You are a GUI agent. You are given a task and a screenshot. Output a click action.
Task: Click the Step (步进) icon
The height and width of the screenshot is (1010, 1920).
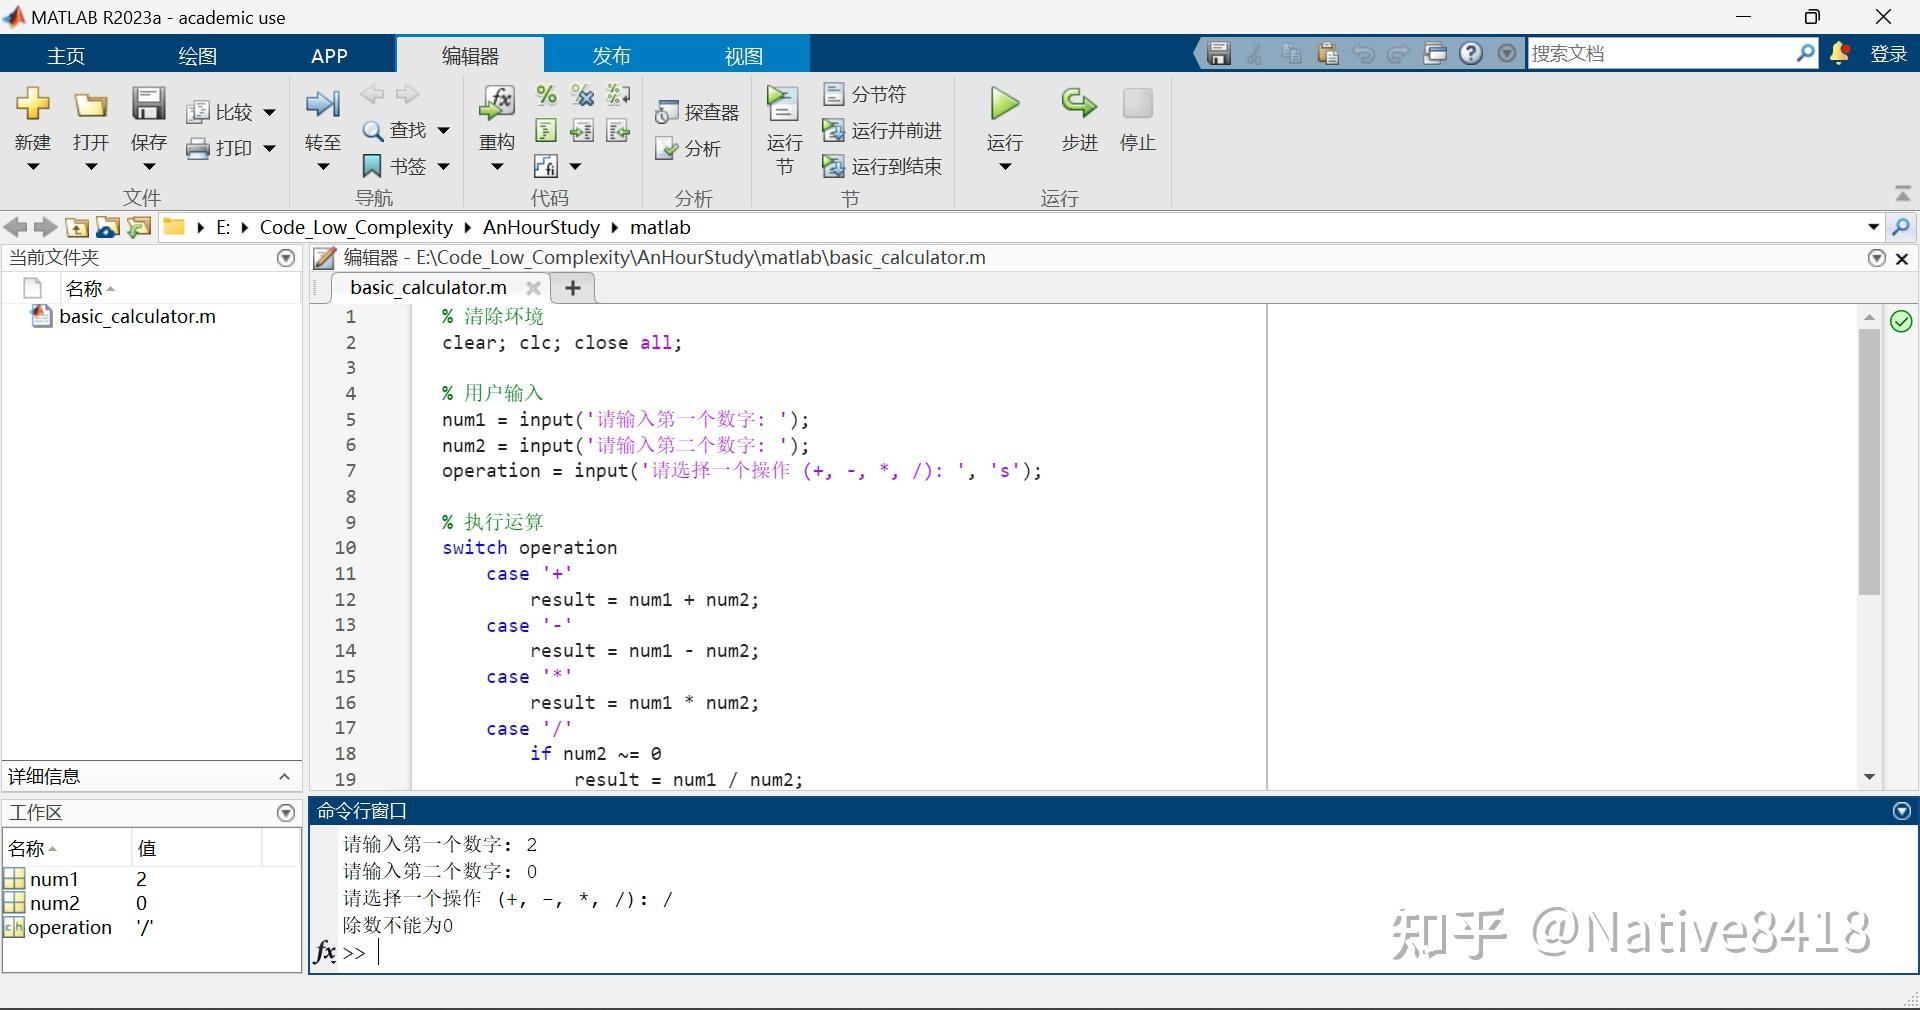[1079, 104]
